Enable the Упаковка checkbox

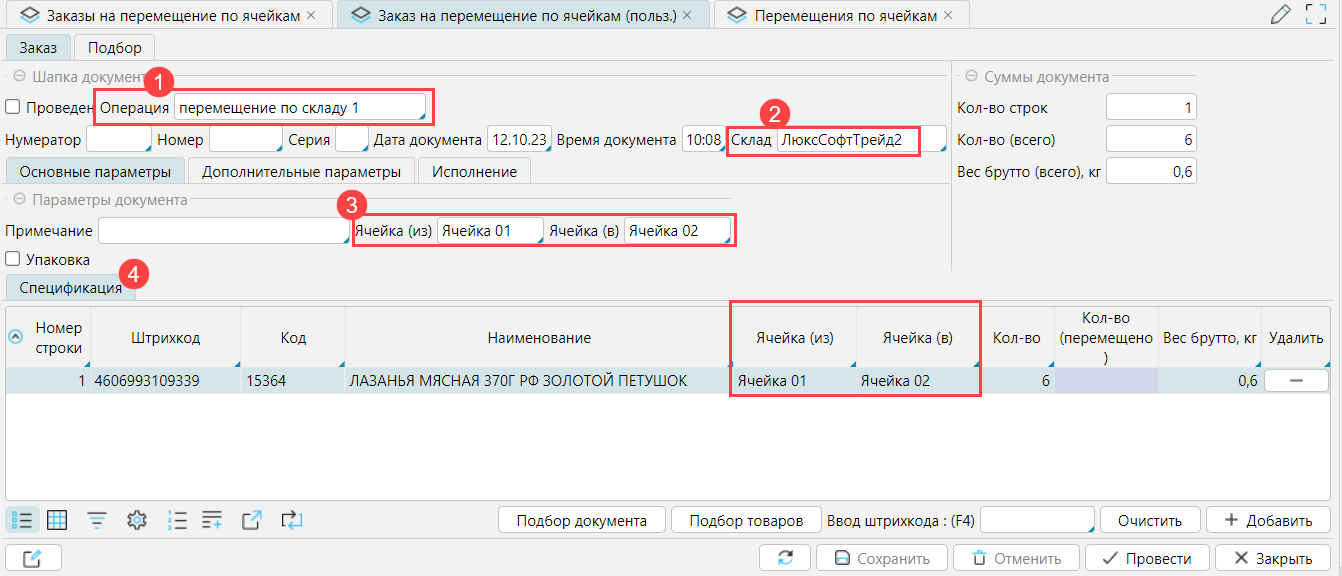click(x=13, y=259)
